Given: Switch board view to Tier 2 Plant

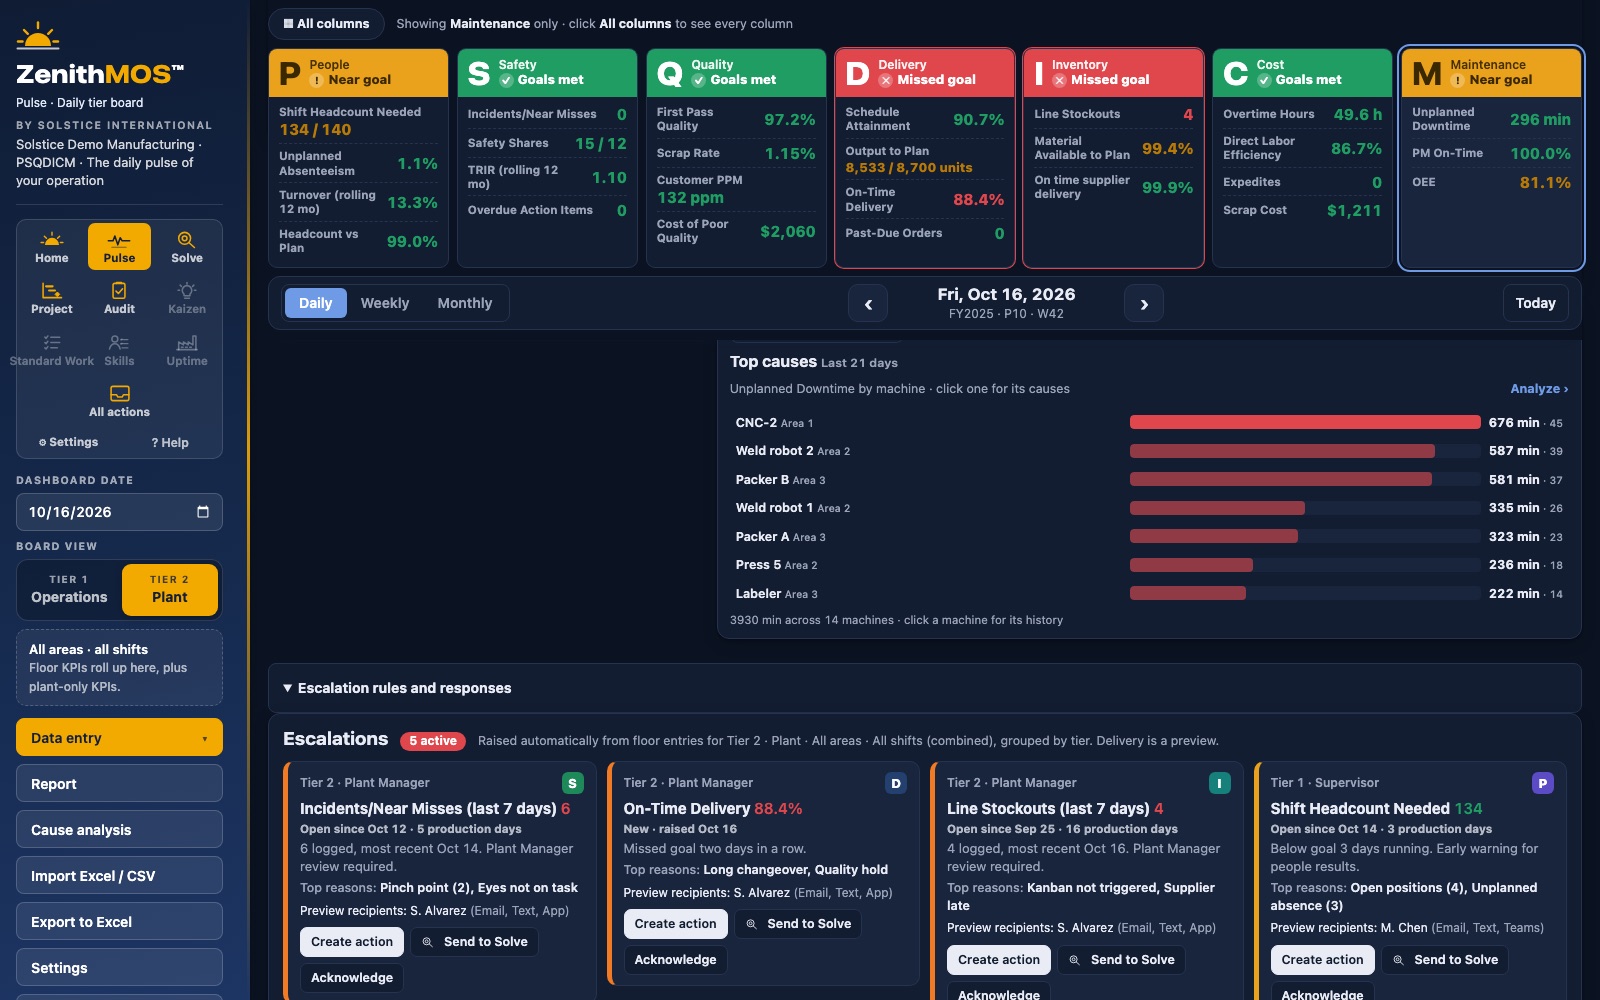Looking at the screenshot, I should click(x=170, y=589).
